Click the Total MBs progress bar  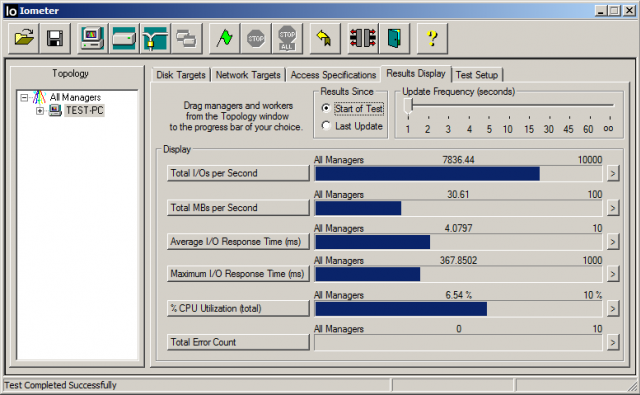458,208
